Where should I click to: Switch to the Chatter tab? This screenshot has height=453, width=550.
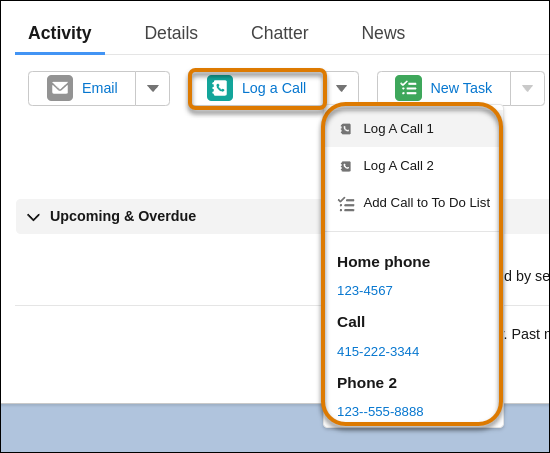[x=280, y=33]
